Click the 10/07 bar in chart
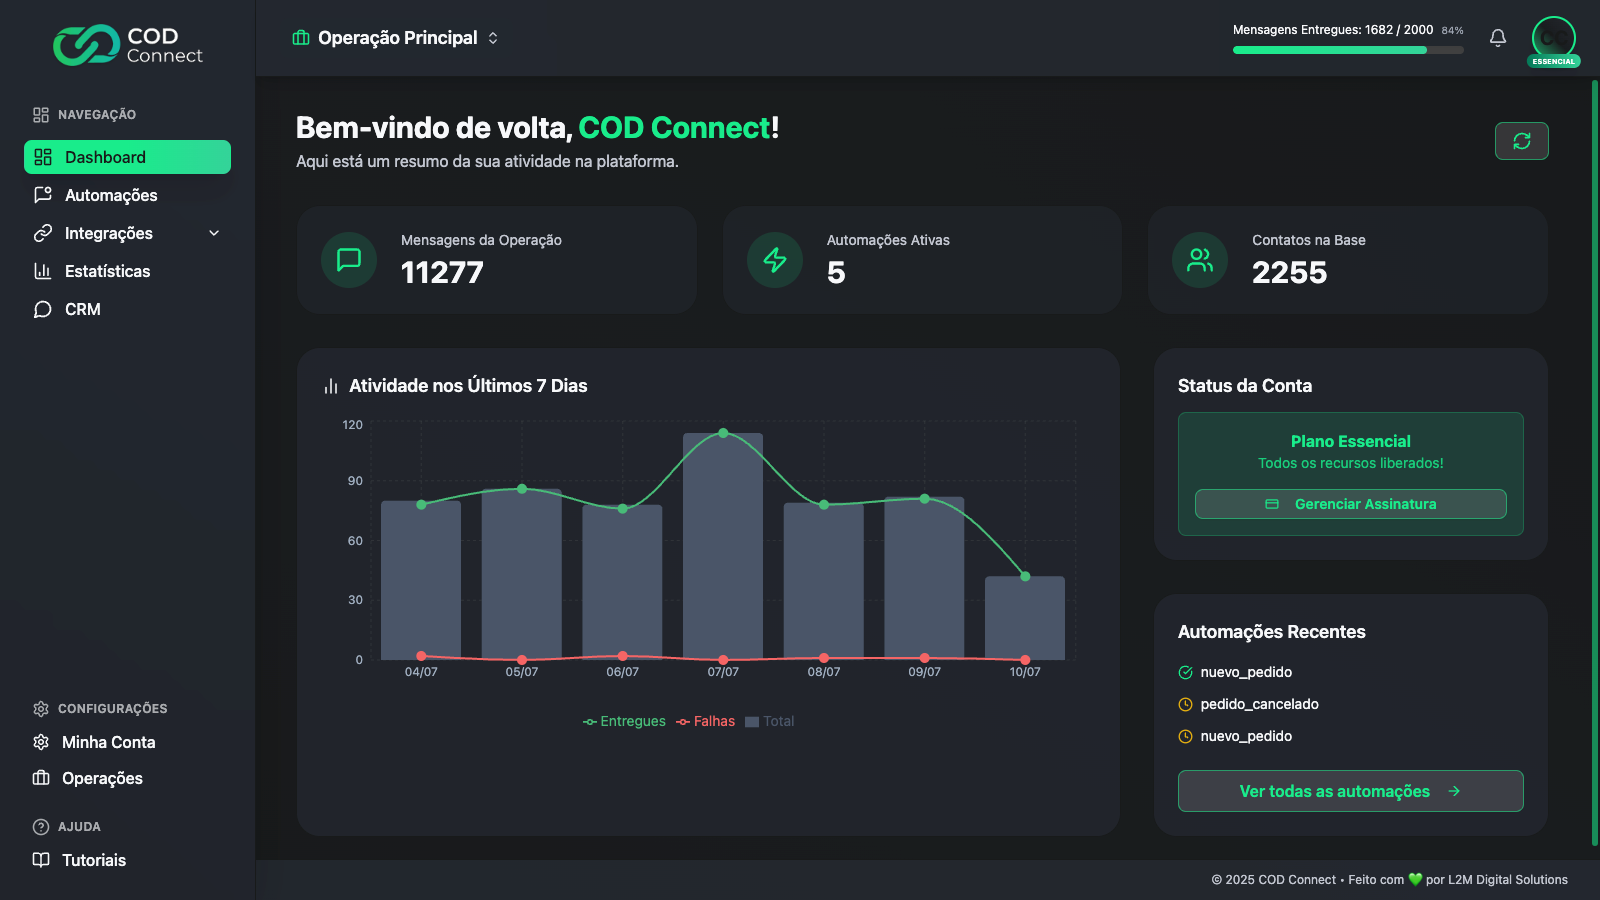 pos(1025,618)
